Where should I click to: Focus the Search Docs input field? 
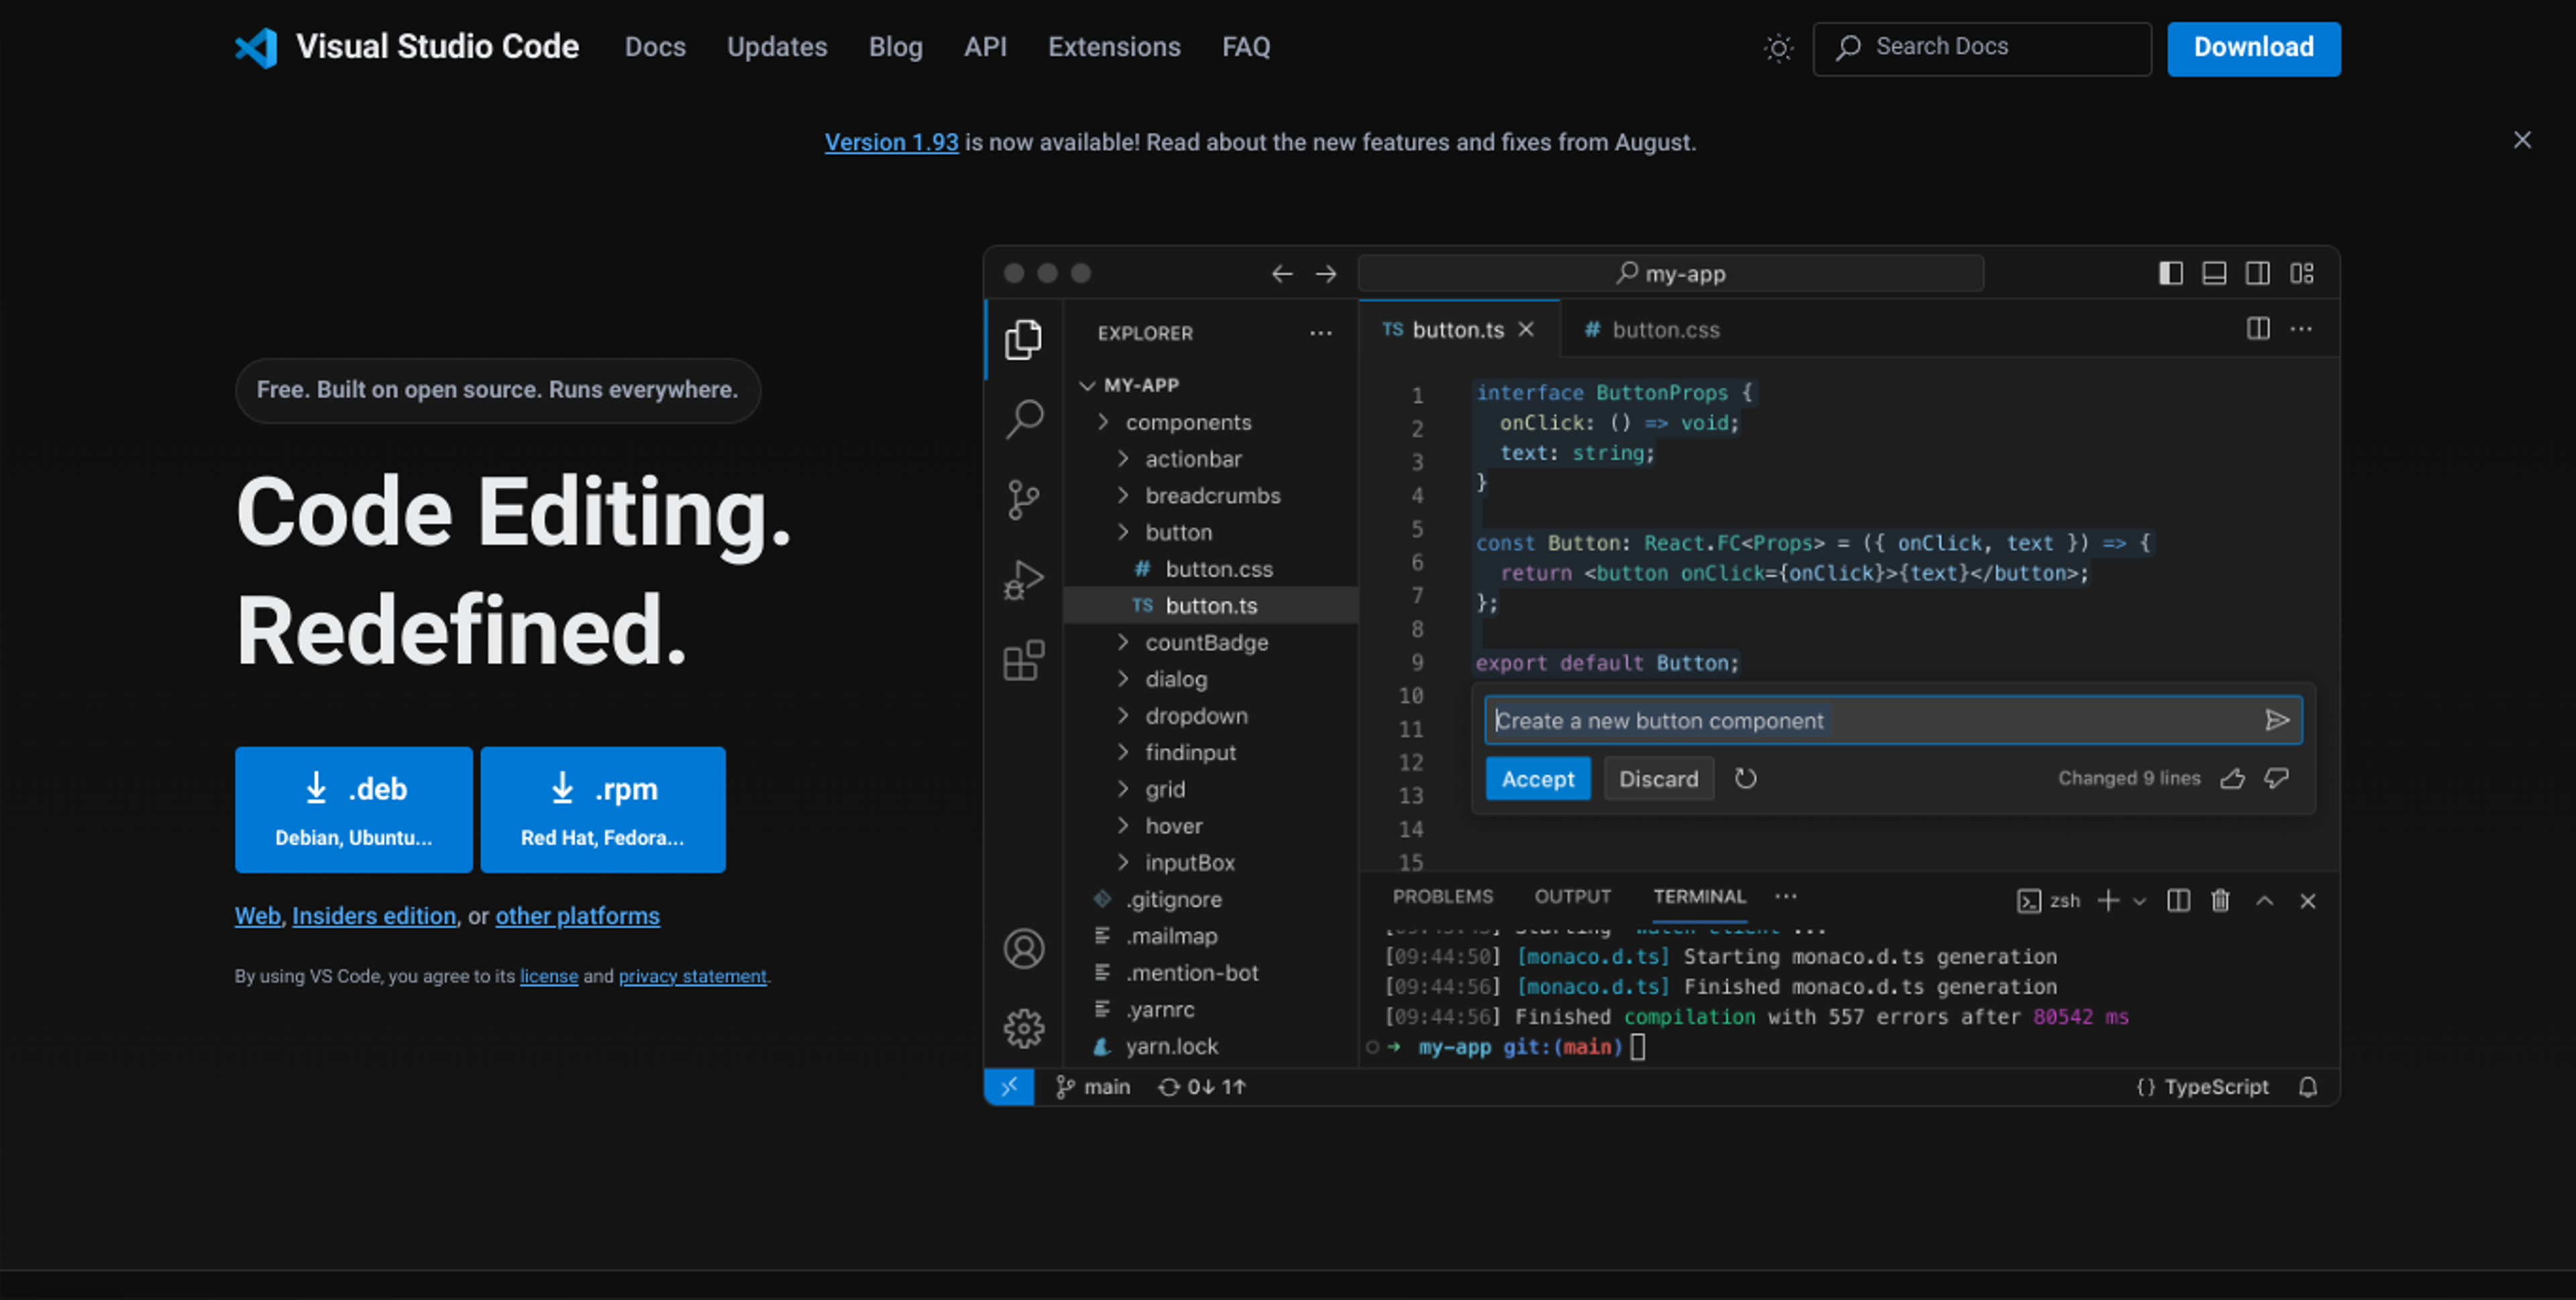[1982, 48]
